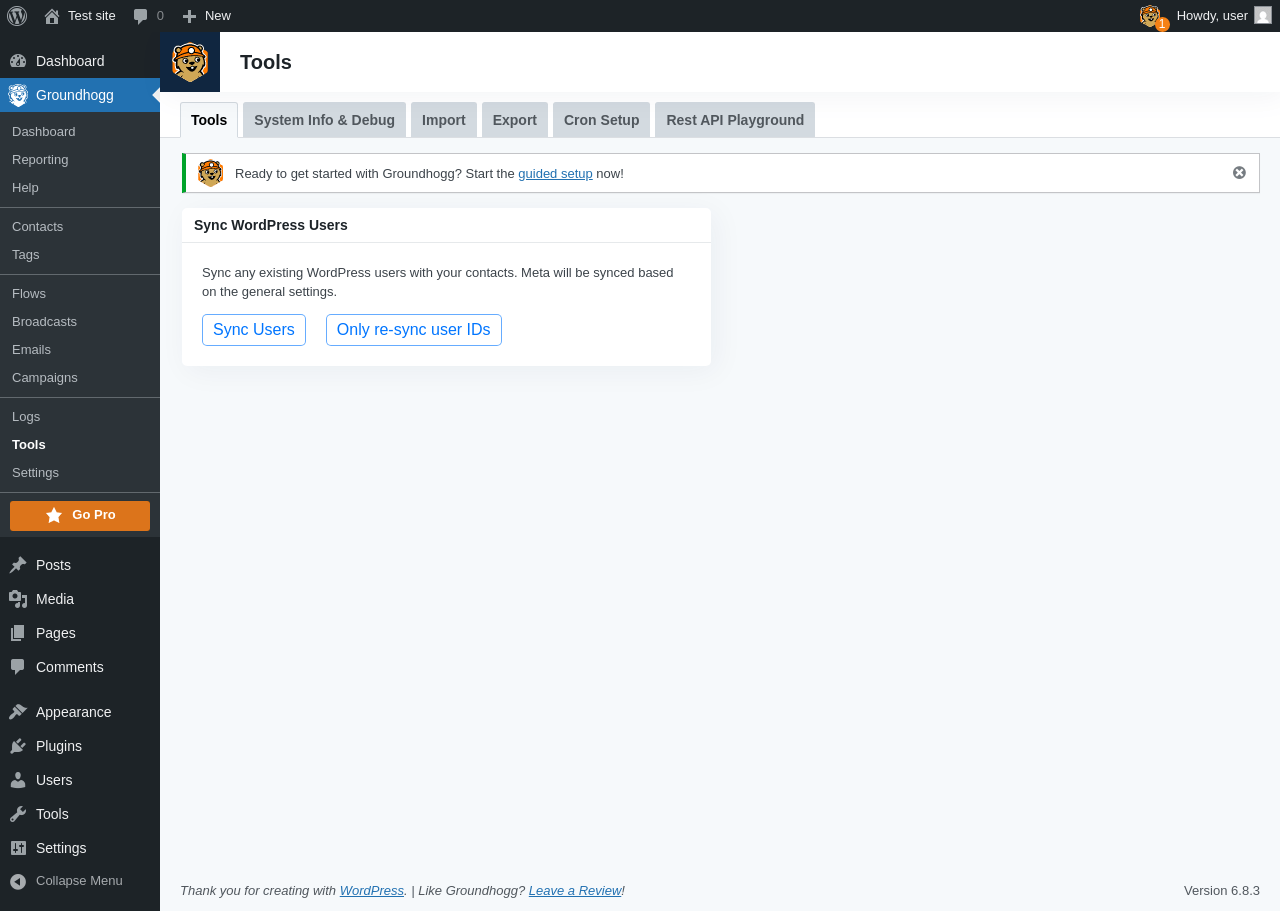Click the plus New content icon

(189, 16)
